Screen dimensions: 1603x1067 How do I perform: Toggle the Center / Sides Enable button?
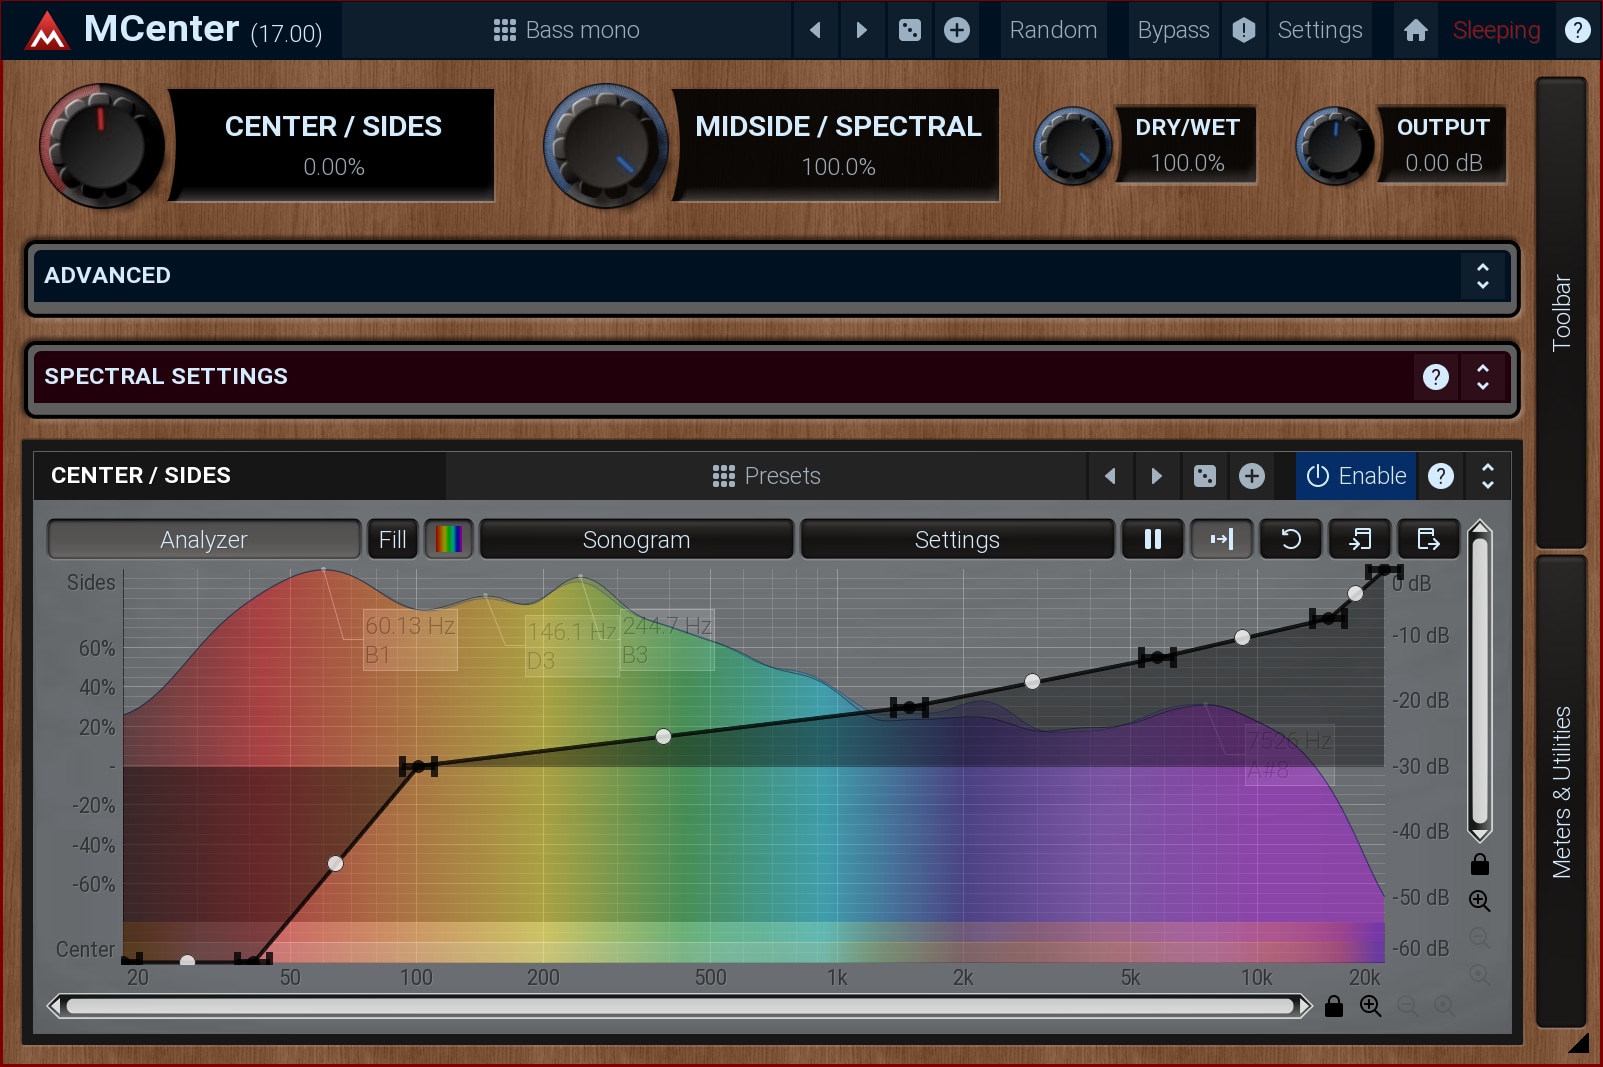pos(1356,476)
